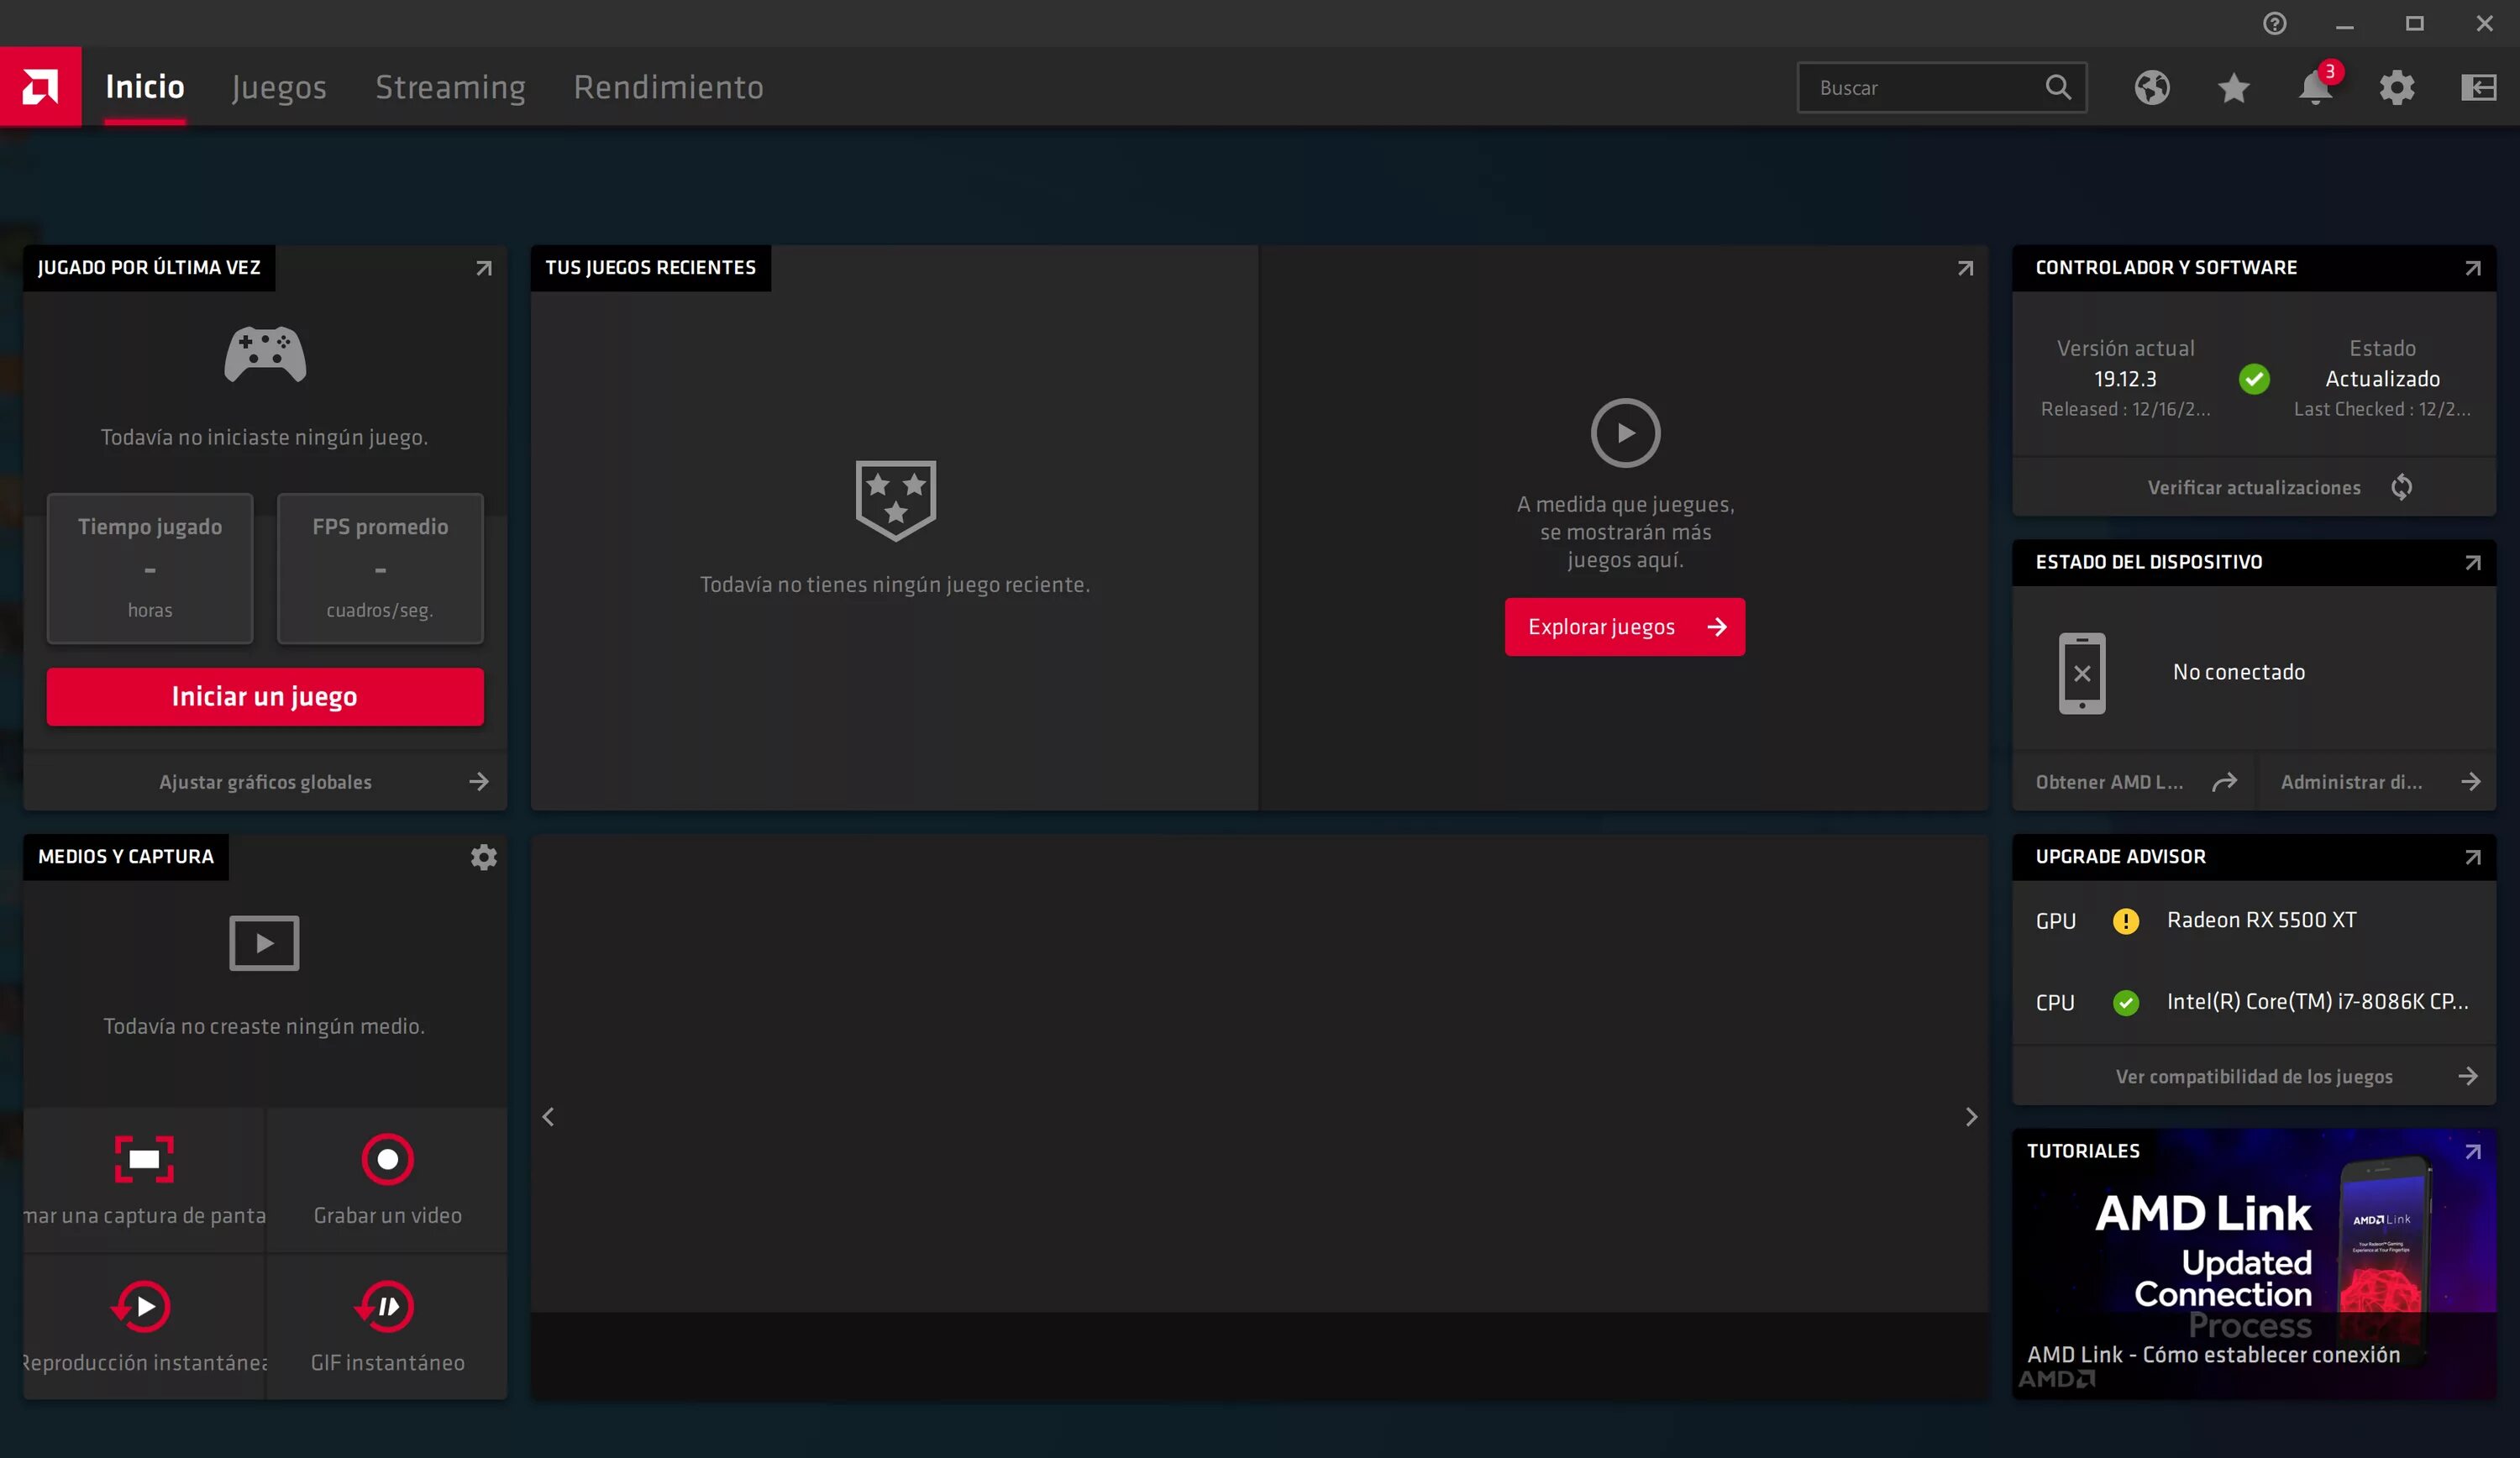Open the notifications bell

(2314, 88)
